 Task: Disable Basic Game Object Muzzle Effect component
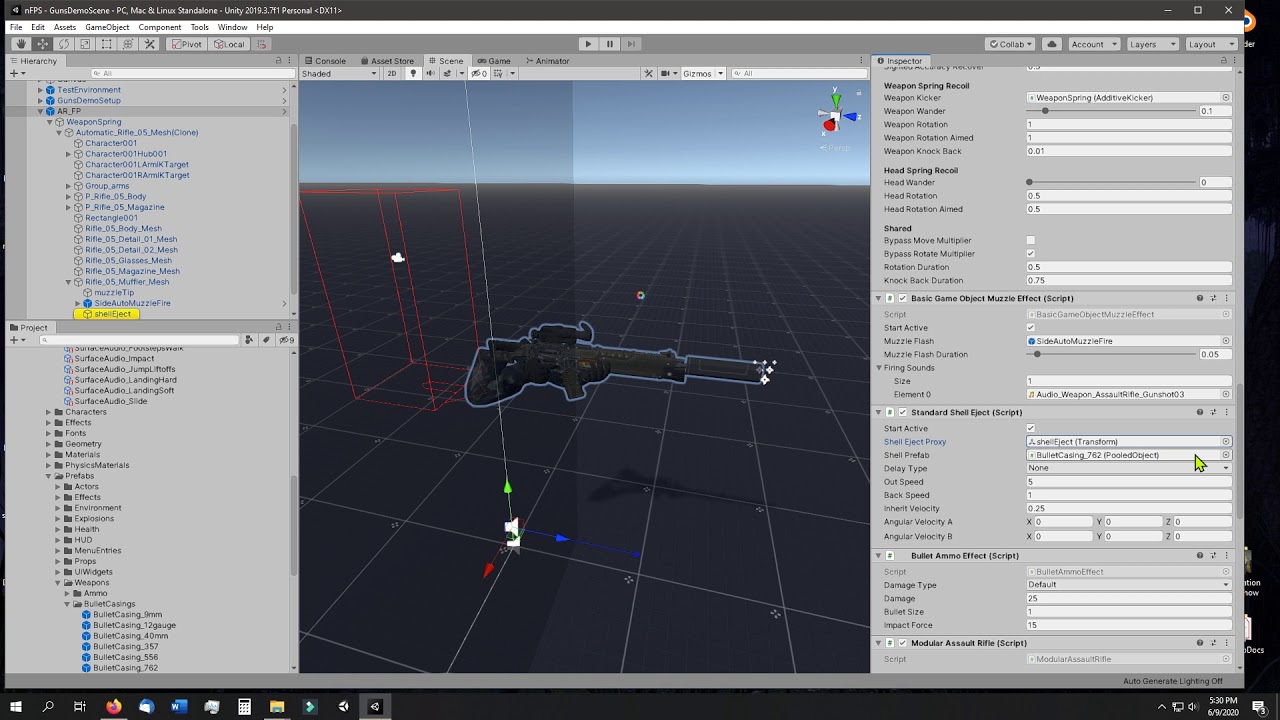(x=903, y=298)
